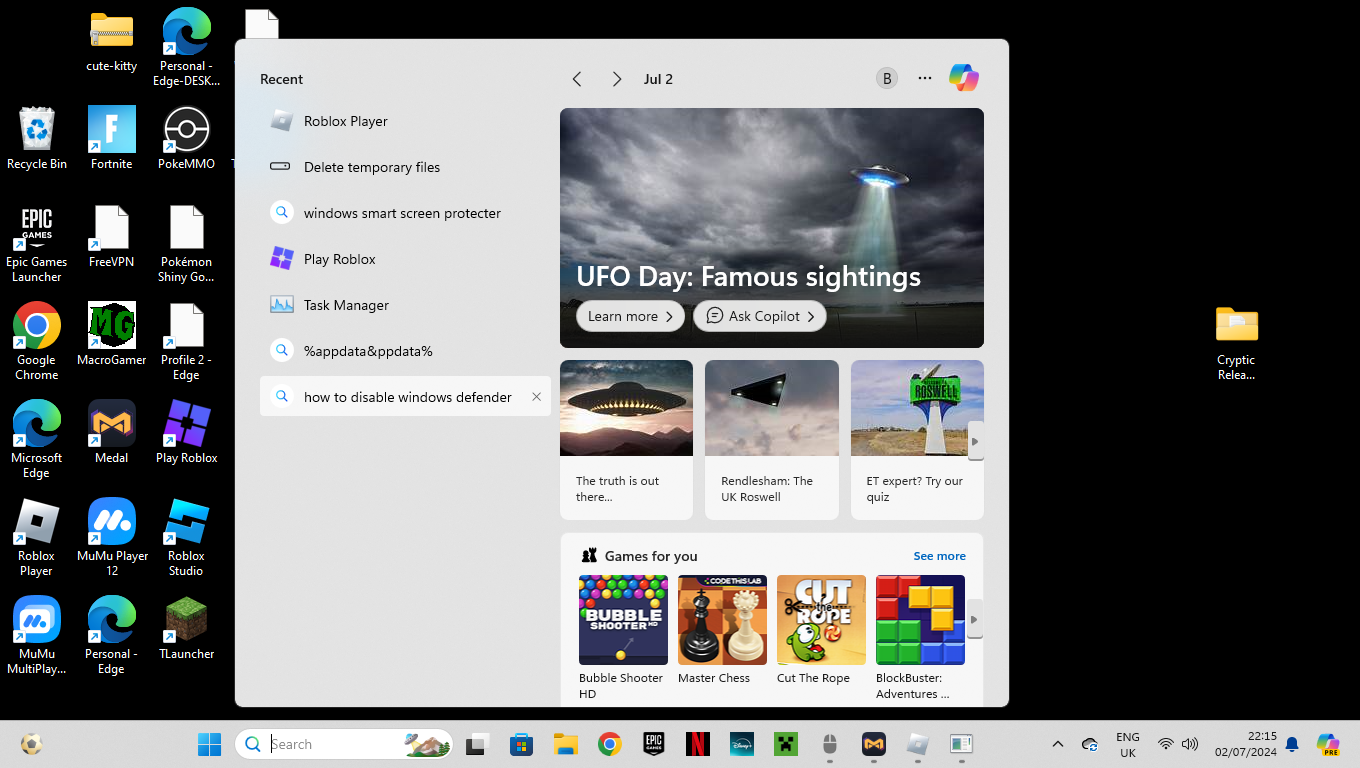This screenshot has width=1360, height=768.
Task: Click Learn more on UFO Day banner
Action: tap(630, 316)
